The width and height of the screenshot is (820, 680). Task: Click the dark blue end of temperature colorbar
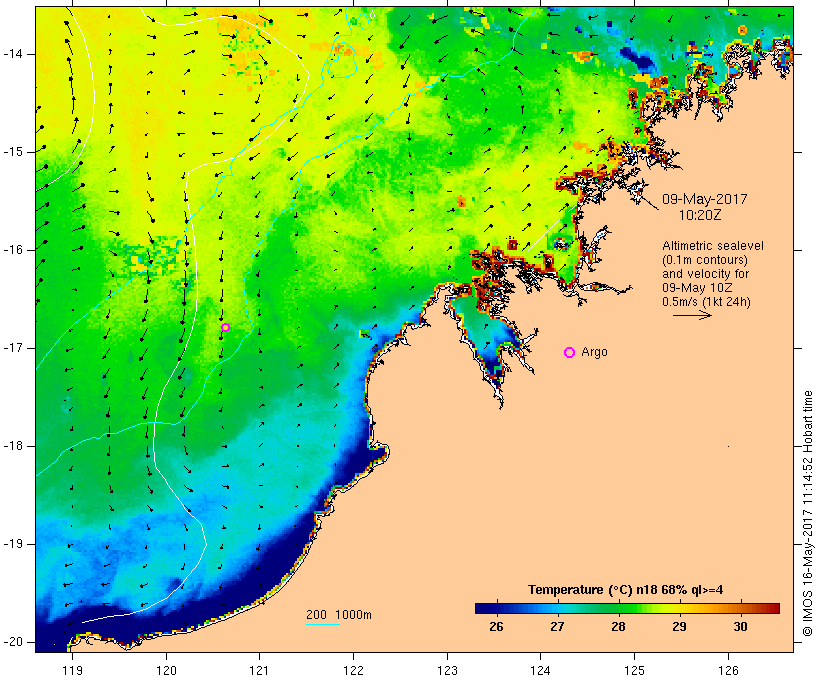484,608
